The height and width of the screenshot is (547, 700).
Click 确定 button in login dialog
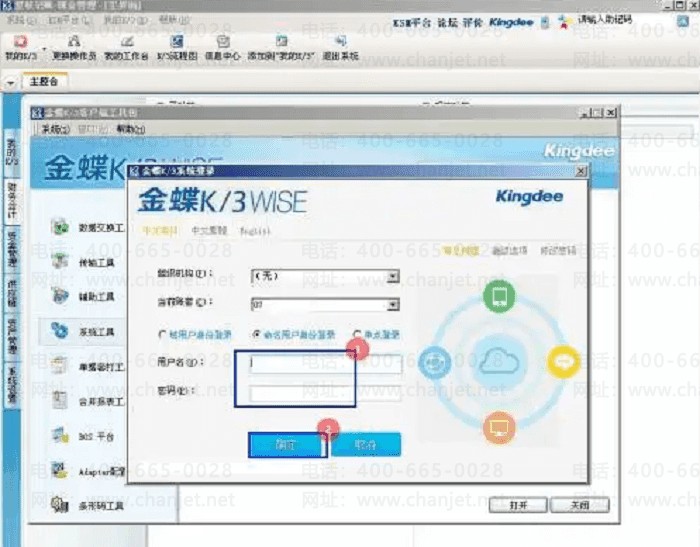click(287, 445)
